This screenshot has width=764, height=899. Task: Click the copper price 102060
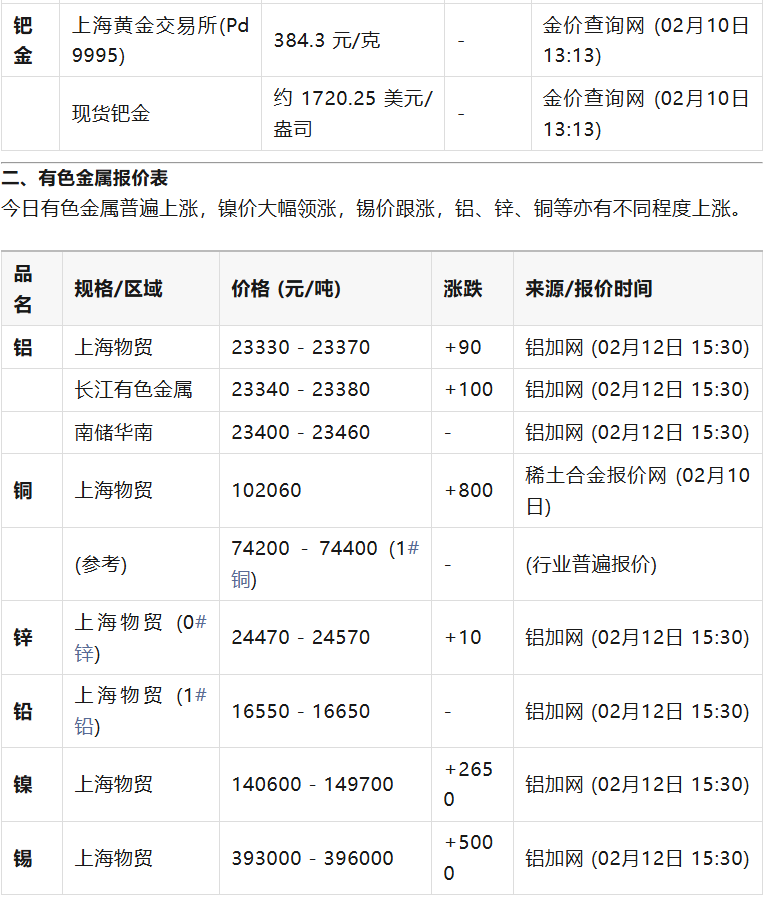[x=266, y=491]
